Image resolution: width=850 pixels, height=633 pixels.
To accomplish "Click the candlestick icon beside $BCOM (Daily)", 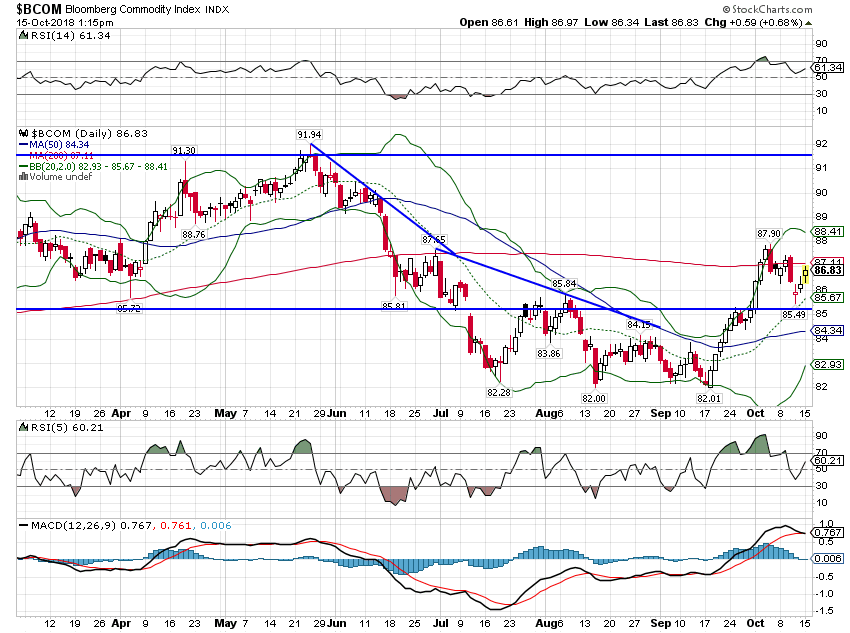I will [23, 133].
